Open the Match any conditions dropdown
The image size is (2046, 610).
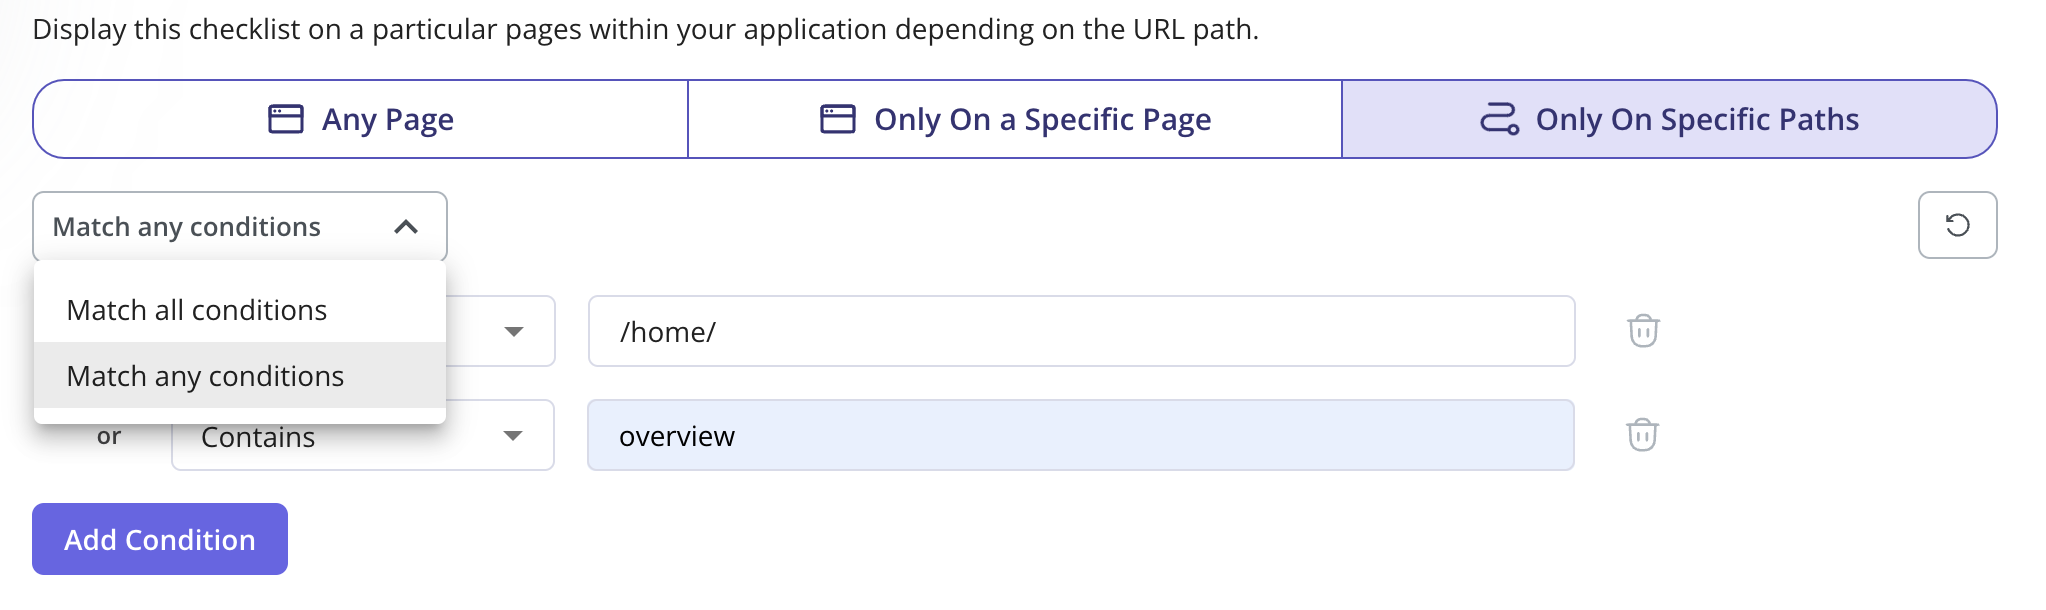coord(240,227)
